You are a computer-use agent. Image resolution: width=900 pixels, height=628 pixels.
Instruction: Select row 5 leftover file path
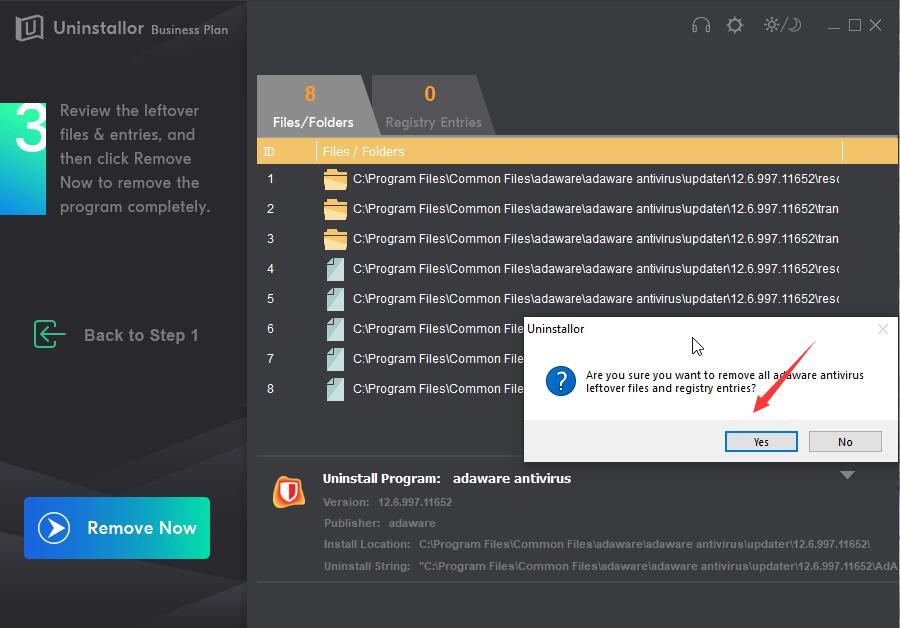pos(596,299)
